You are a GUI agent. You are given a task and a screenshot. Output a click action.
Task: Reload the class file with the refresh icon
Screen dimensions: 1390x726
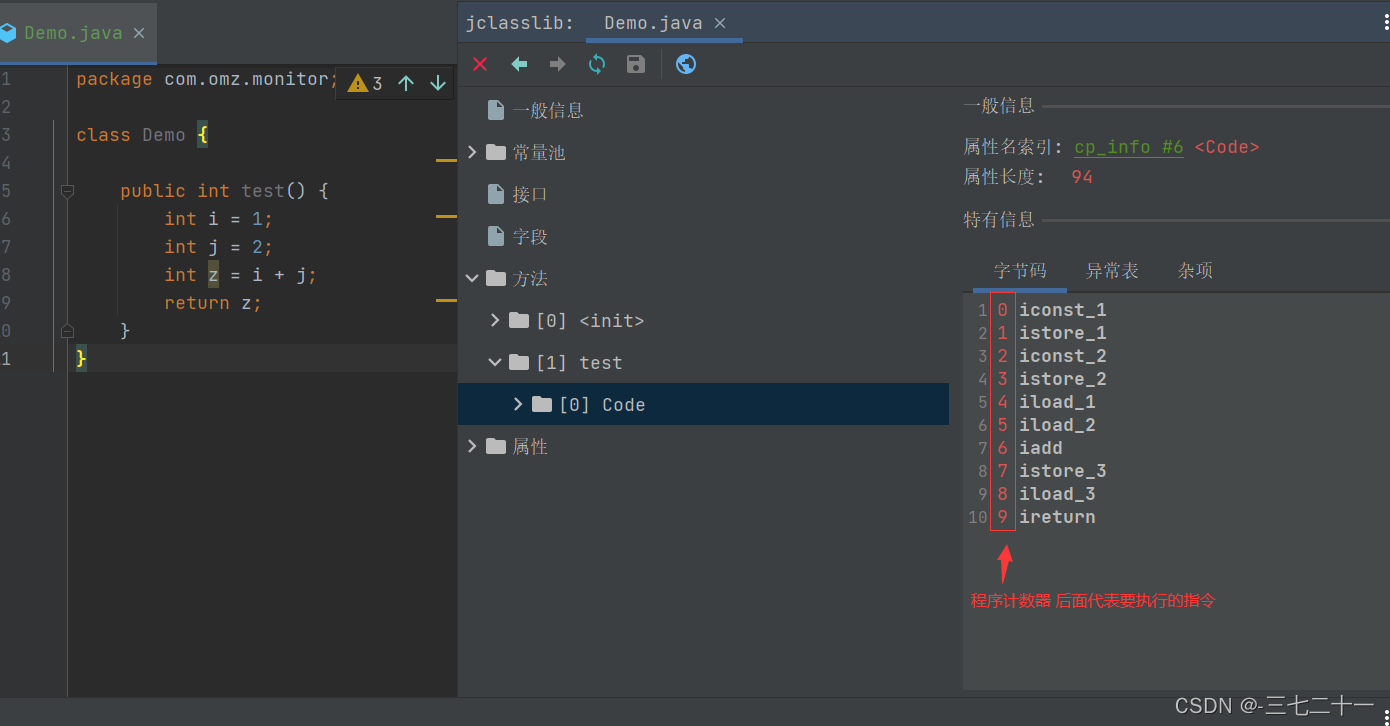[x=597, y=64]
